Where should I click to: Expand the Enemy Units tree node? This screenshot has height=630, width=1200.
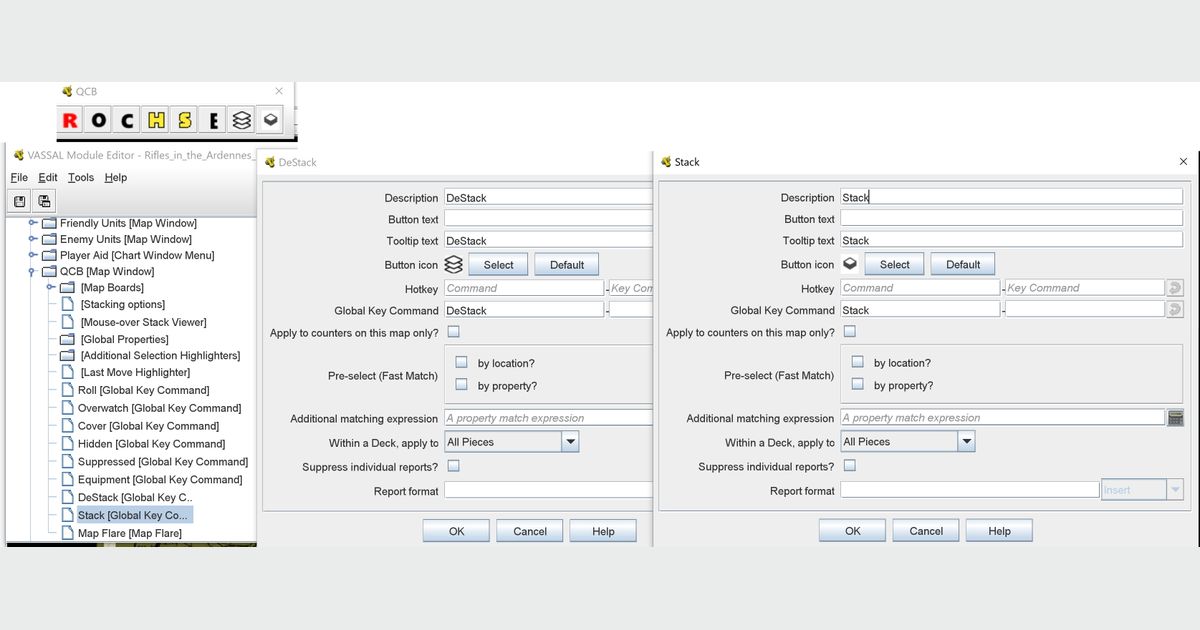tap(34, 239)
